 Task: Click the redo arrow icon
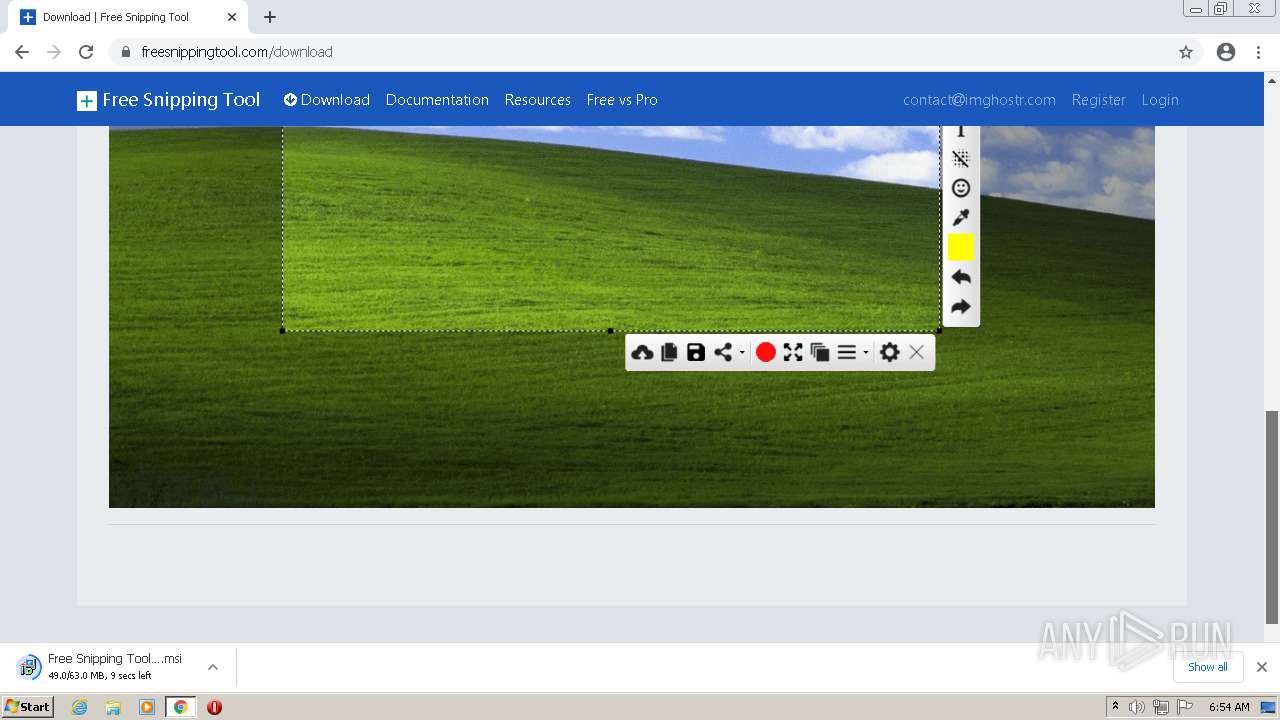(961, 307)
